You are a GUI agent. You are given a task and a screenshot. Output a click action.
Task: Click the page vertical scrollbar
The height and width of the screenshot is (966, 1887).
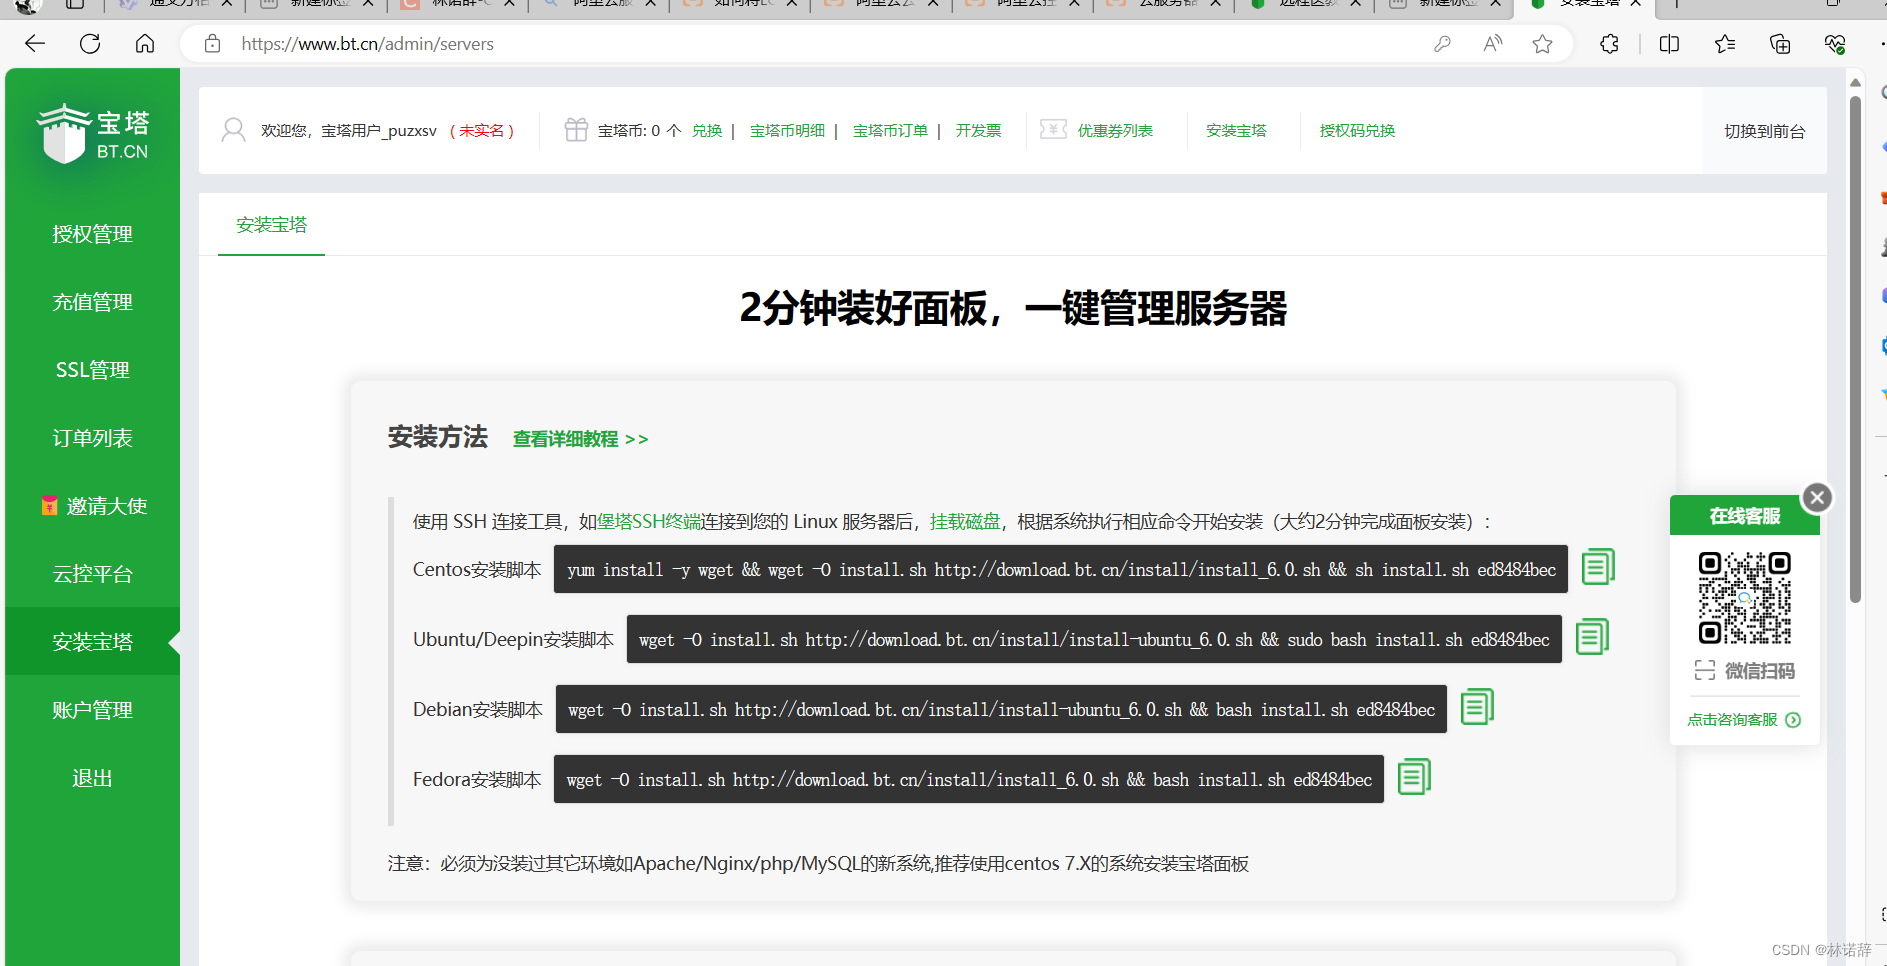tap(1855, 350)
